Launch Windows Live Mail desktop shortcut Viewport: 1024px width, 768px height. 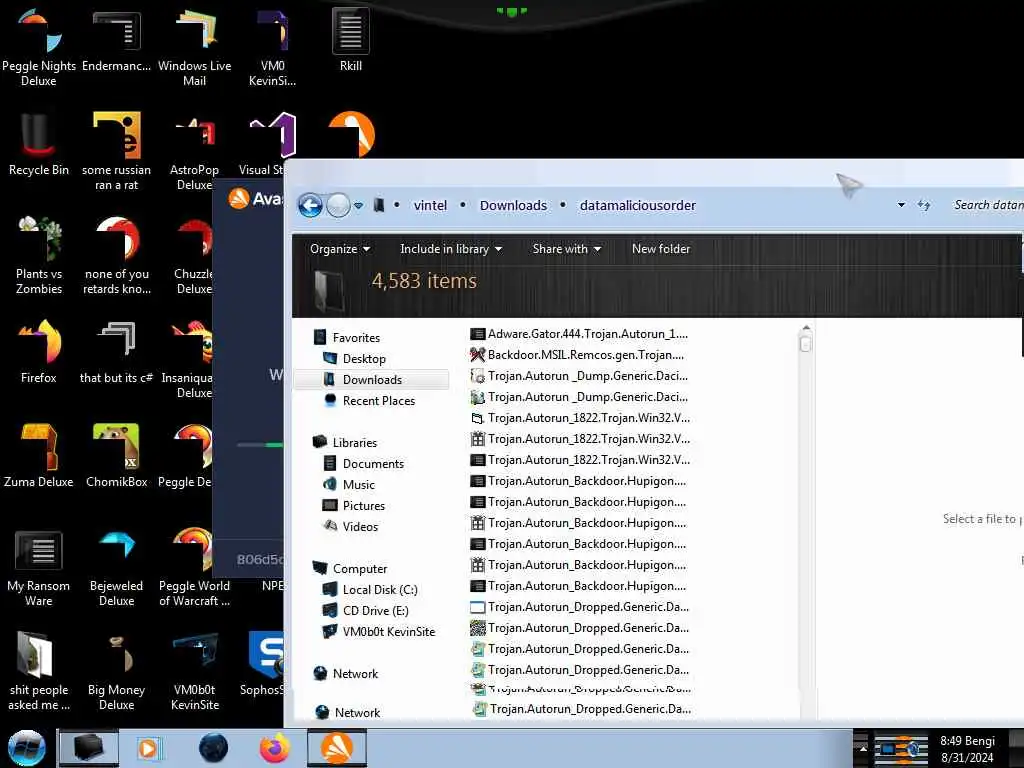click(195, 46)
